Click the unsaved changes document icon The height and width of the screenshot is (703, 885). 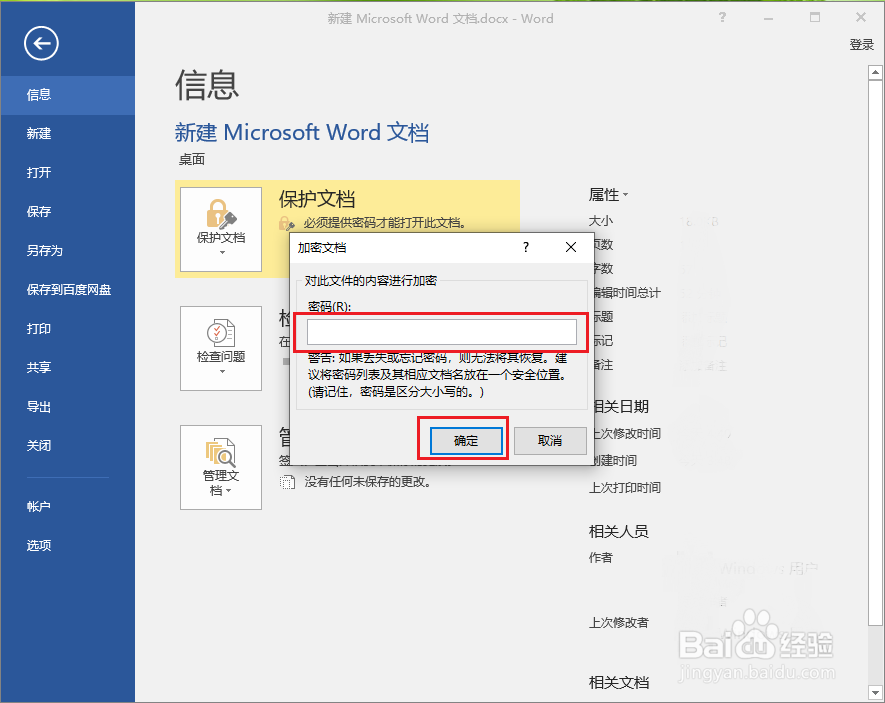[x=287, y=482]
